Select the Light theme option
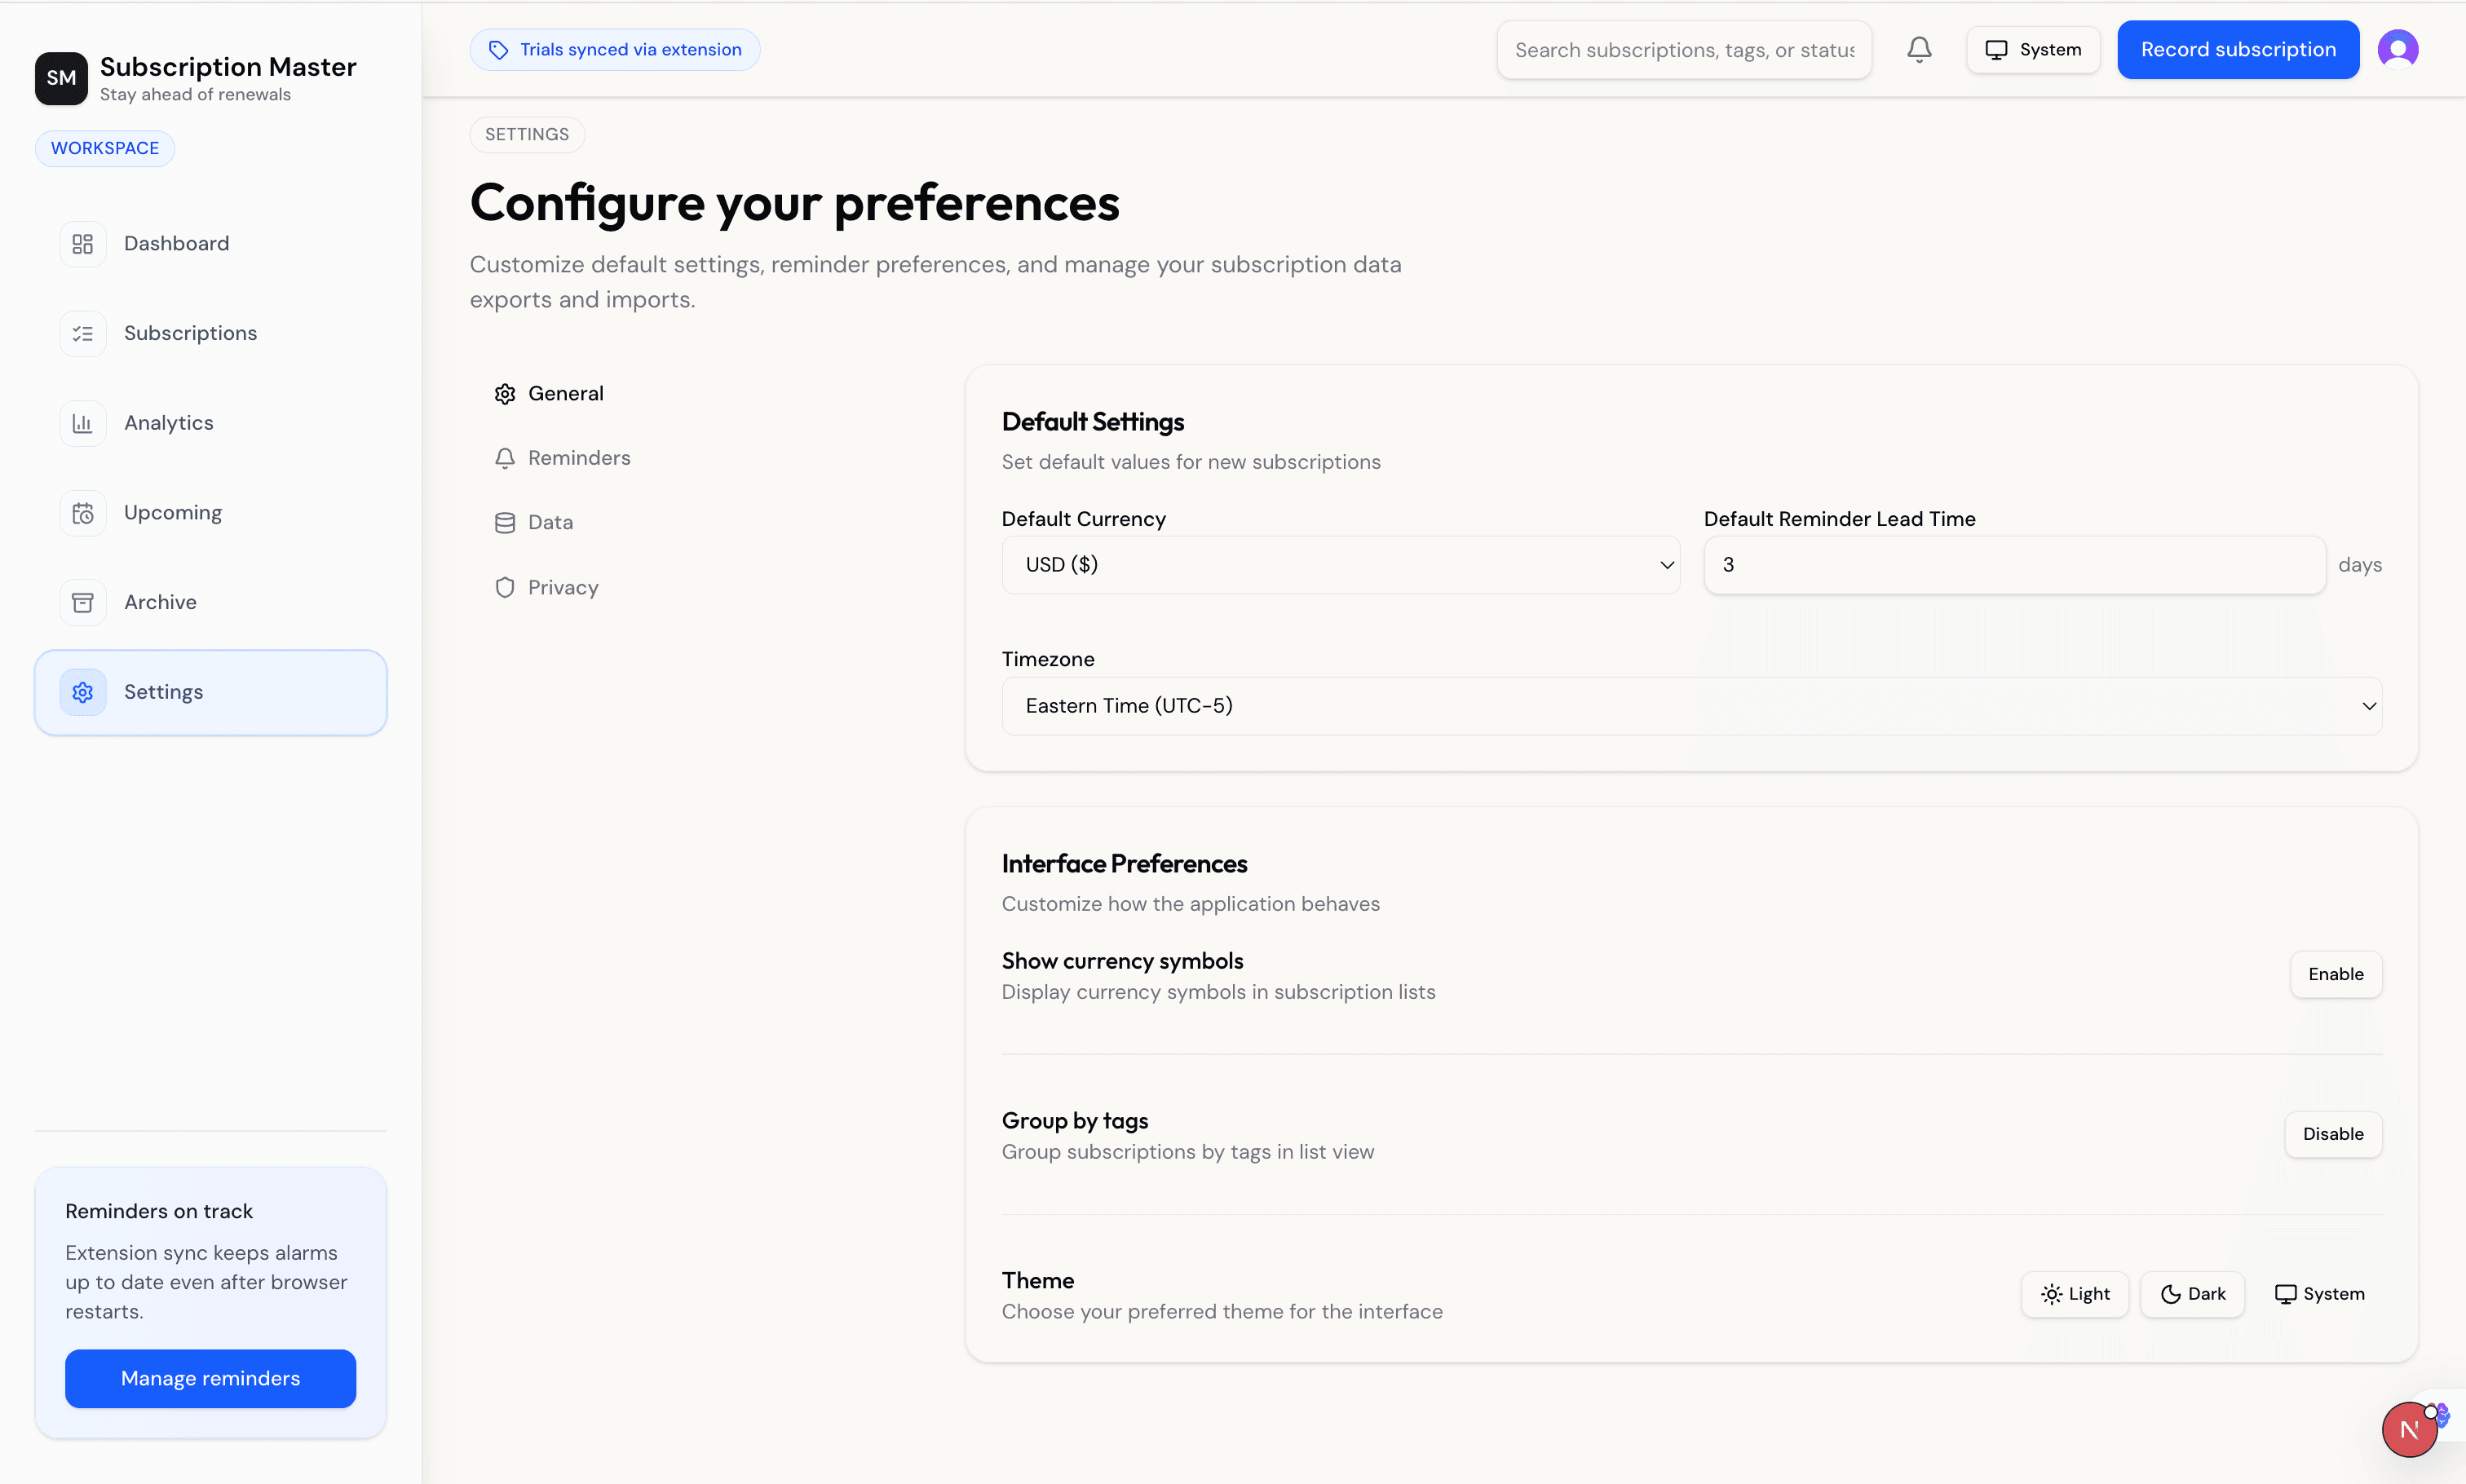Viewport: 2466px width, 1484px height. click(x=2074, y=1293)
